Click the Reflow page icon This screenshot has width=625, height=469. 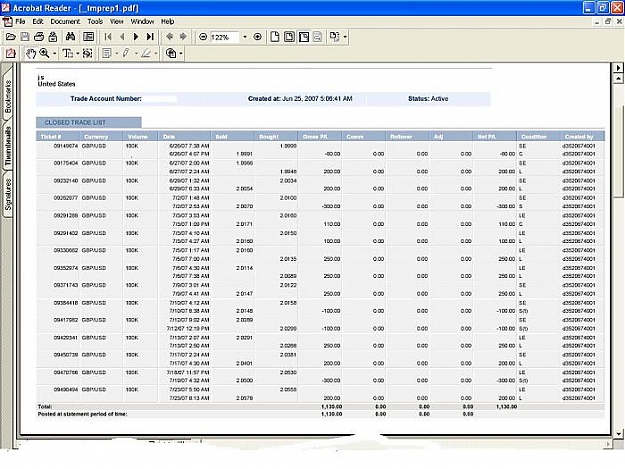click(318, 37)
